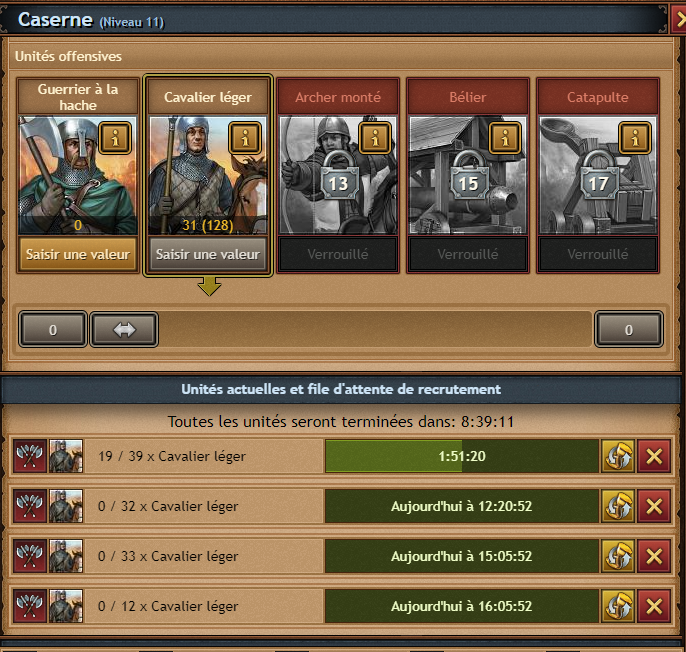
Task: Select the Guerrier à la hache portrait
Action: point(78,175)
